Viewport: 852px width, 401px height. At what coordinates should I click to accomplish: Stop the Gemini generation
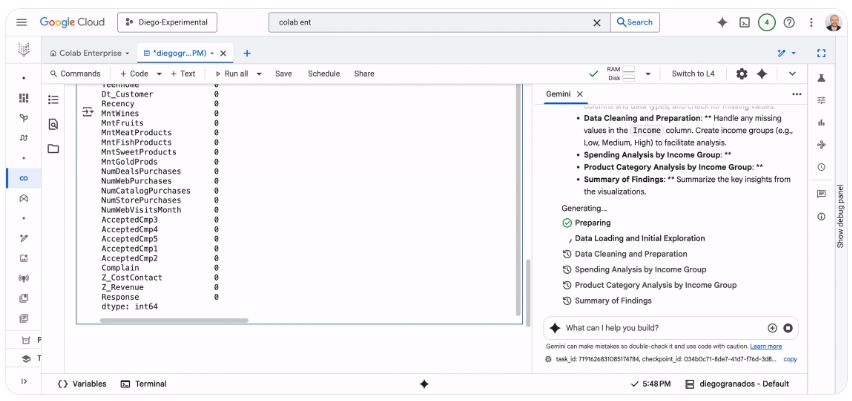[788, 328]
